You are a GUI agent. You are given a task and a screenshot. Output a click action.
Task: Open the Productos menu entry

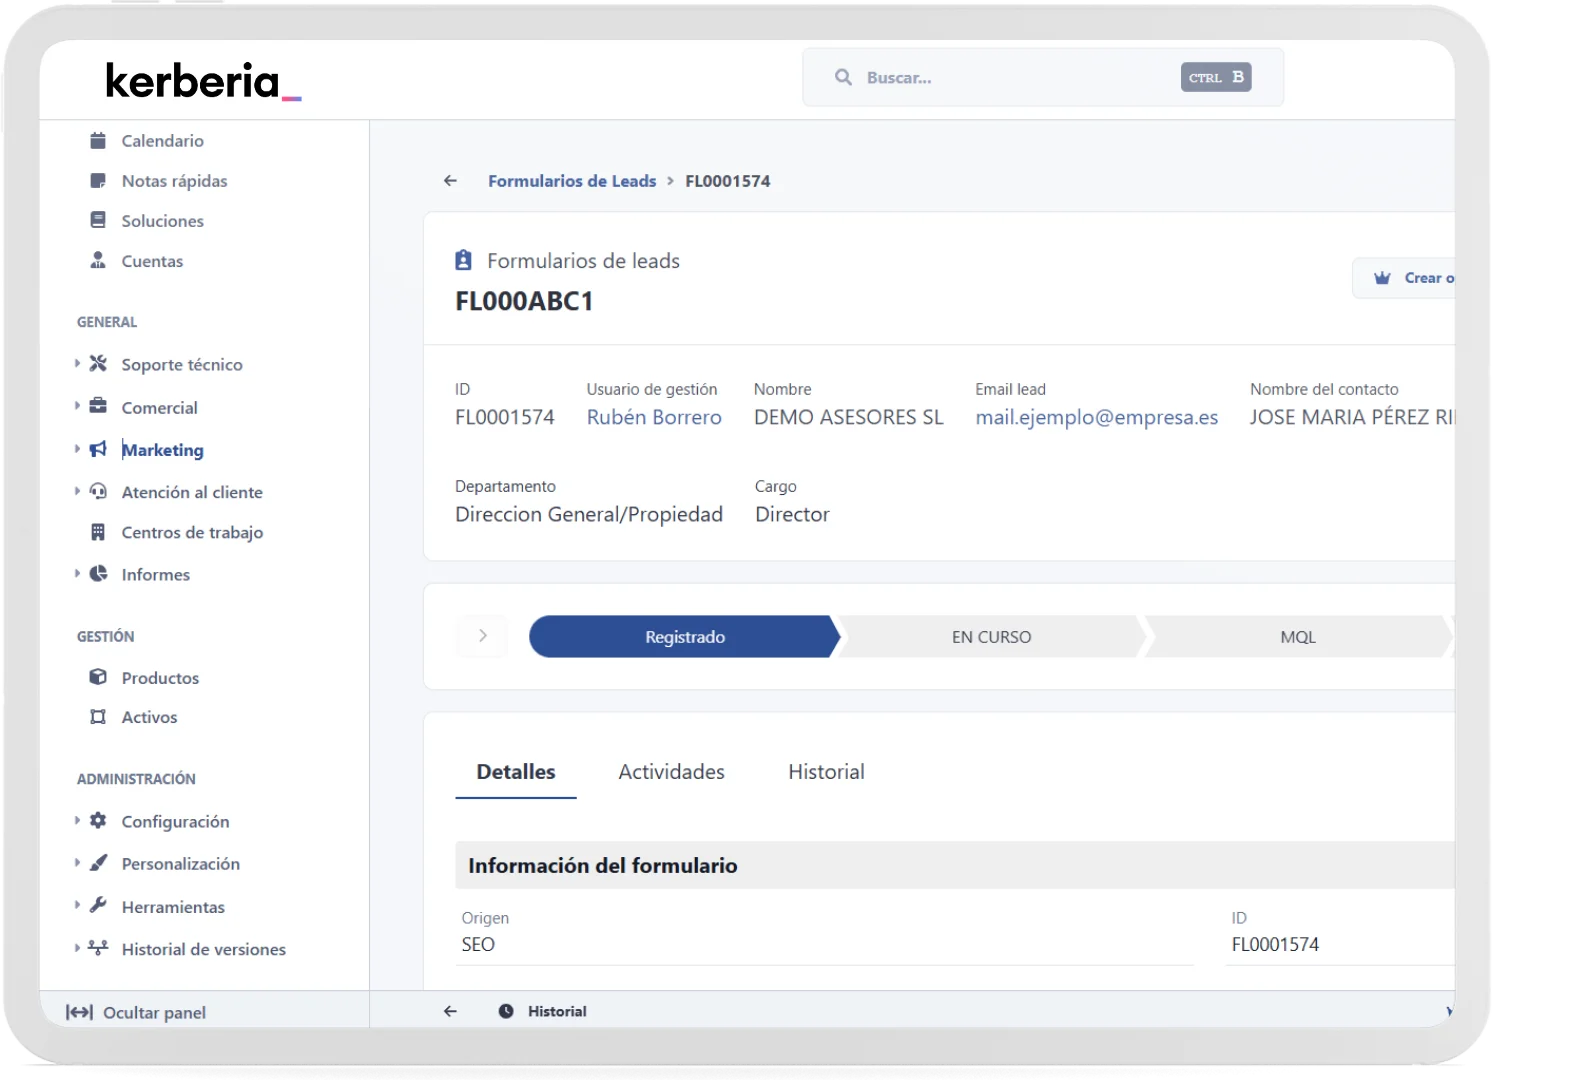click(160, 678)
